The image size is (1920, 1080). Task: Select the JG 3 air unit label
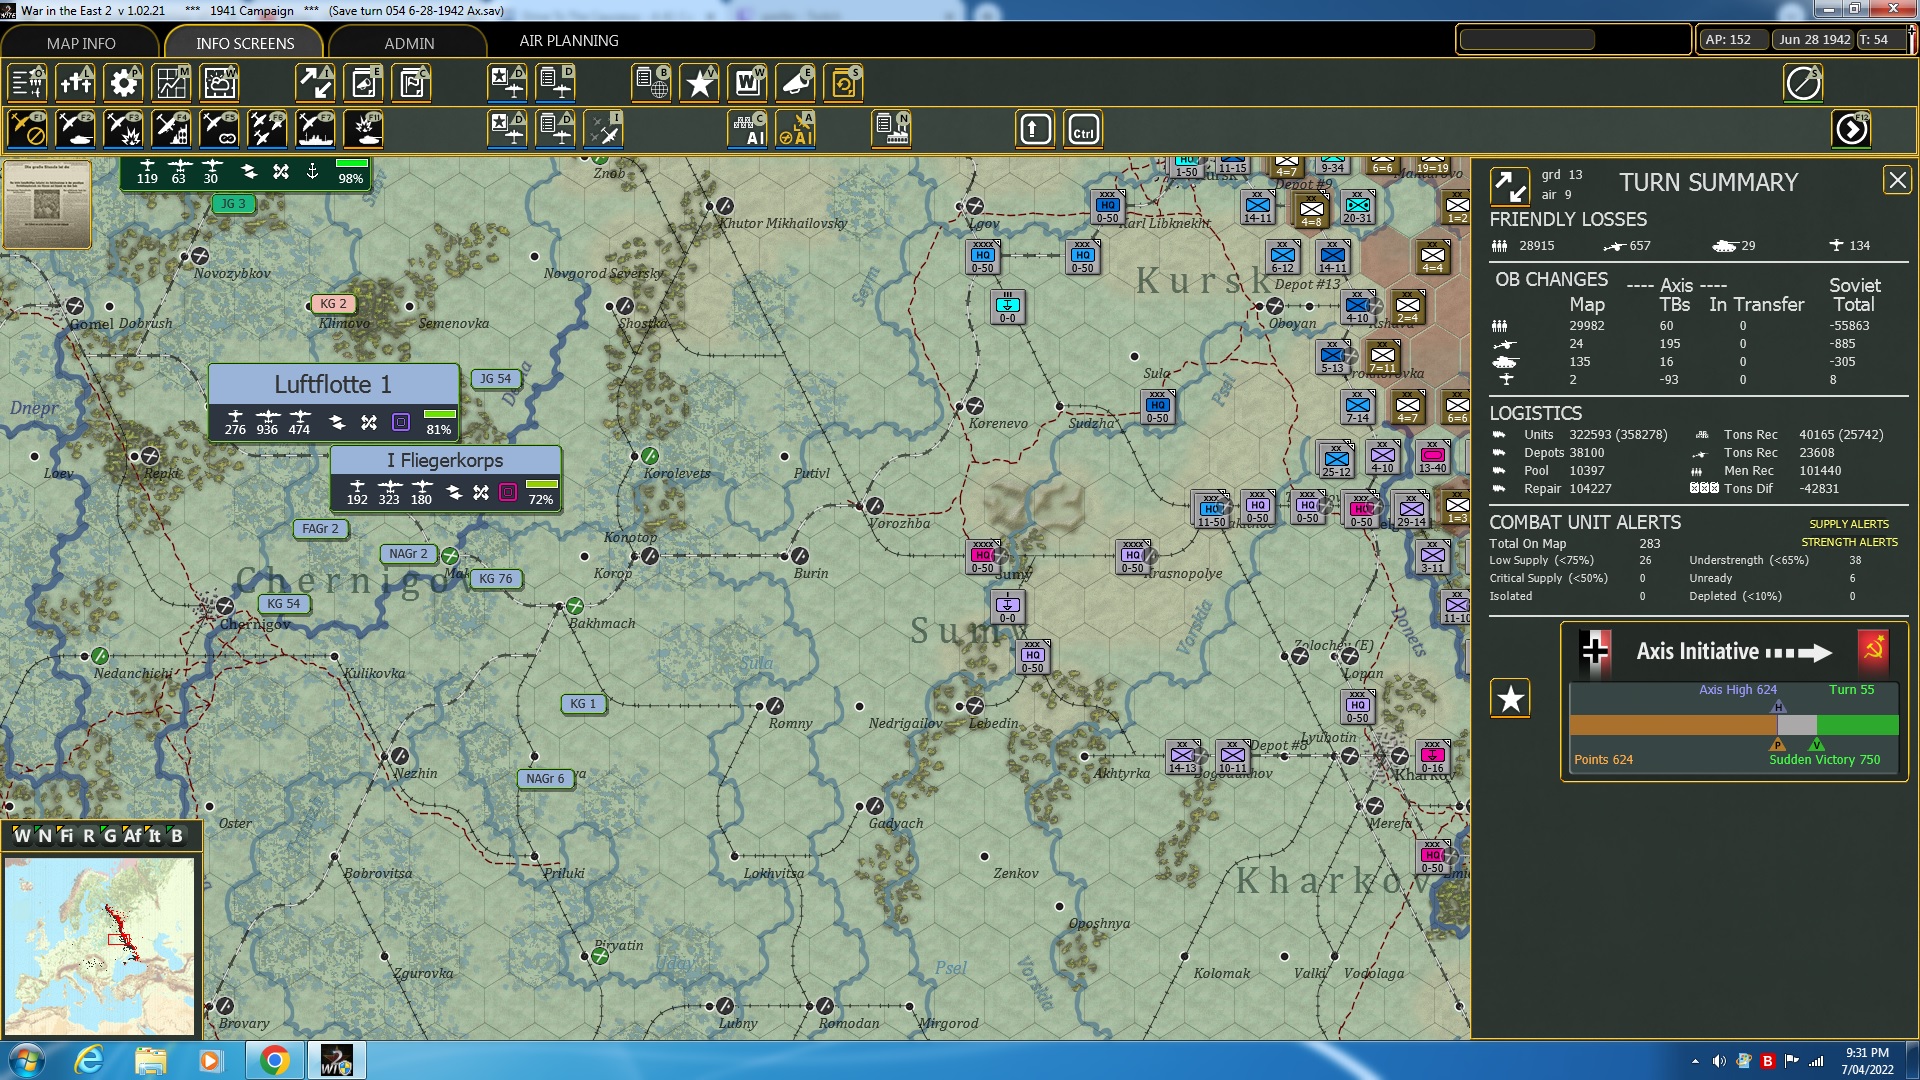tap(233, 203)
